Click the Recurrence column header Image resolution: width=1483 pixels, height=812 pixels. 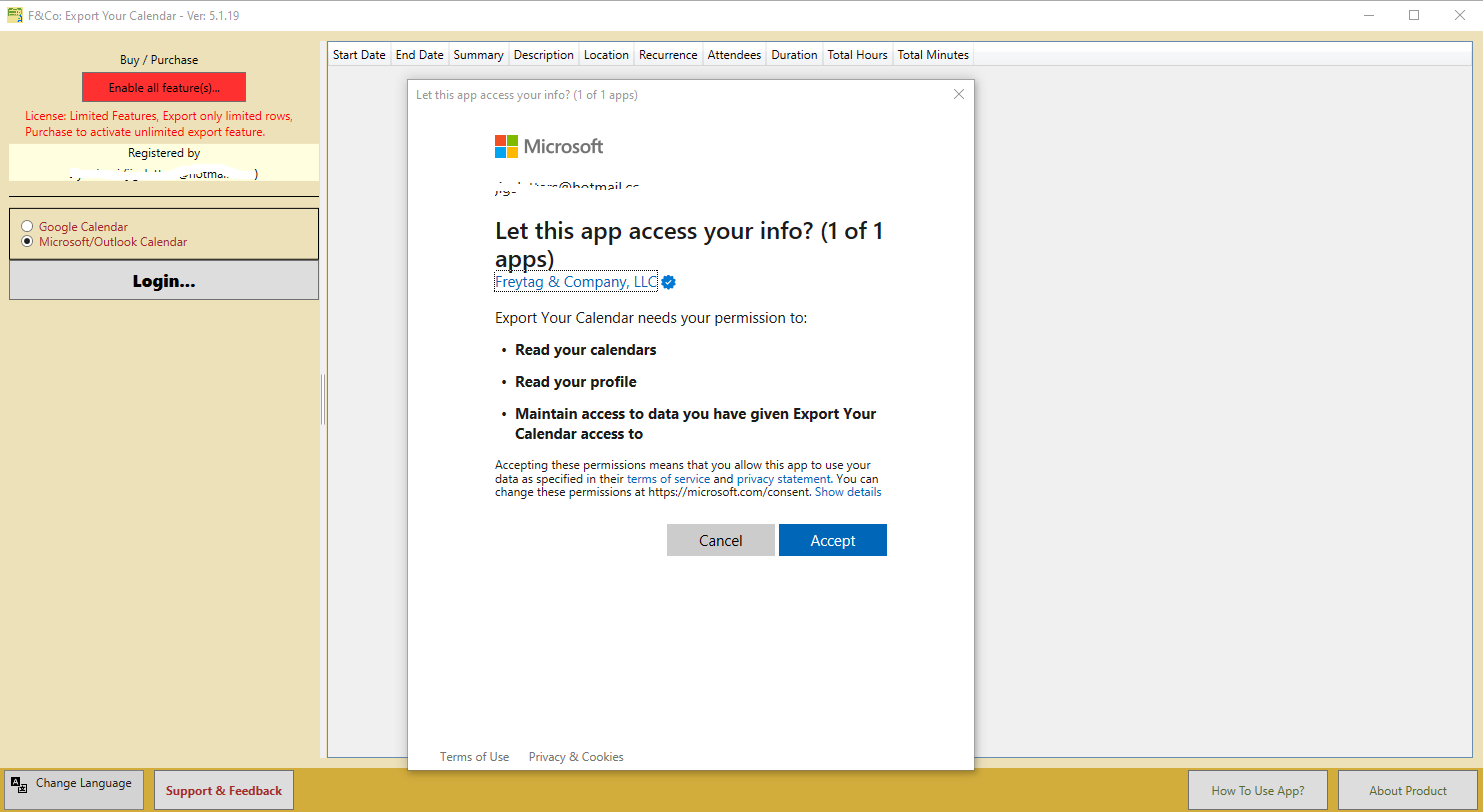click(x=668, y=55)
